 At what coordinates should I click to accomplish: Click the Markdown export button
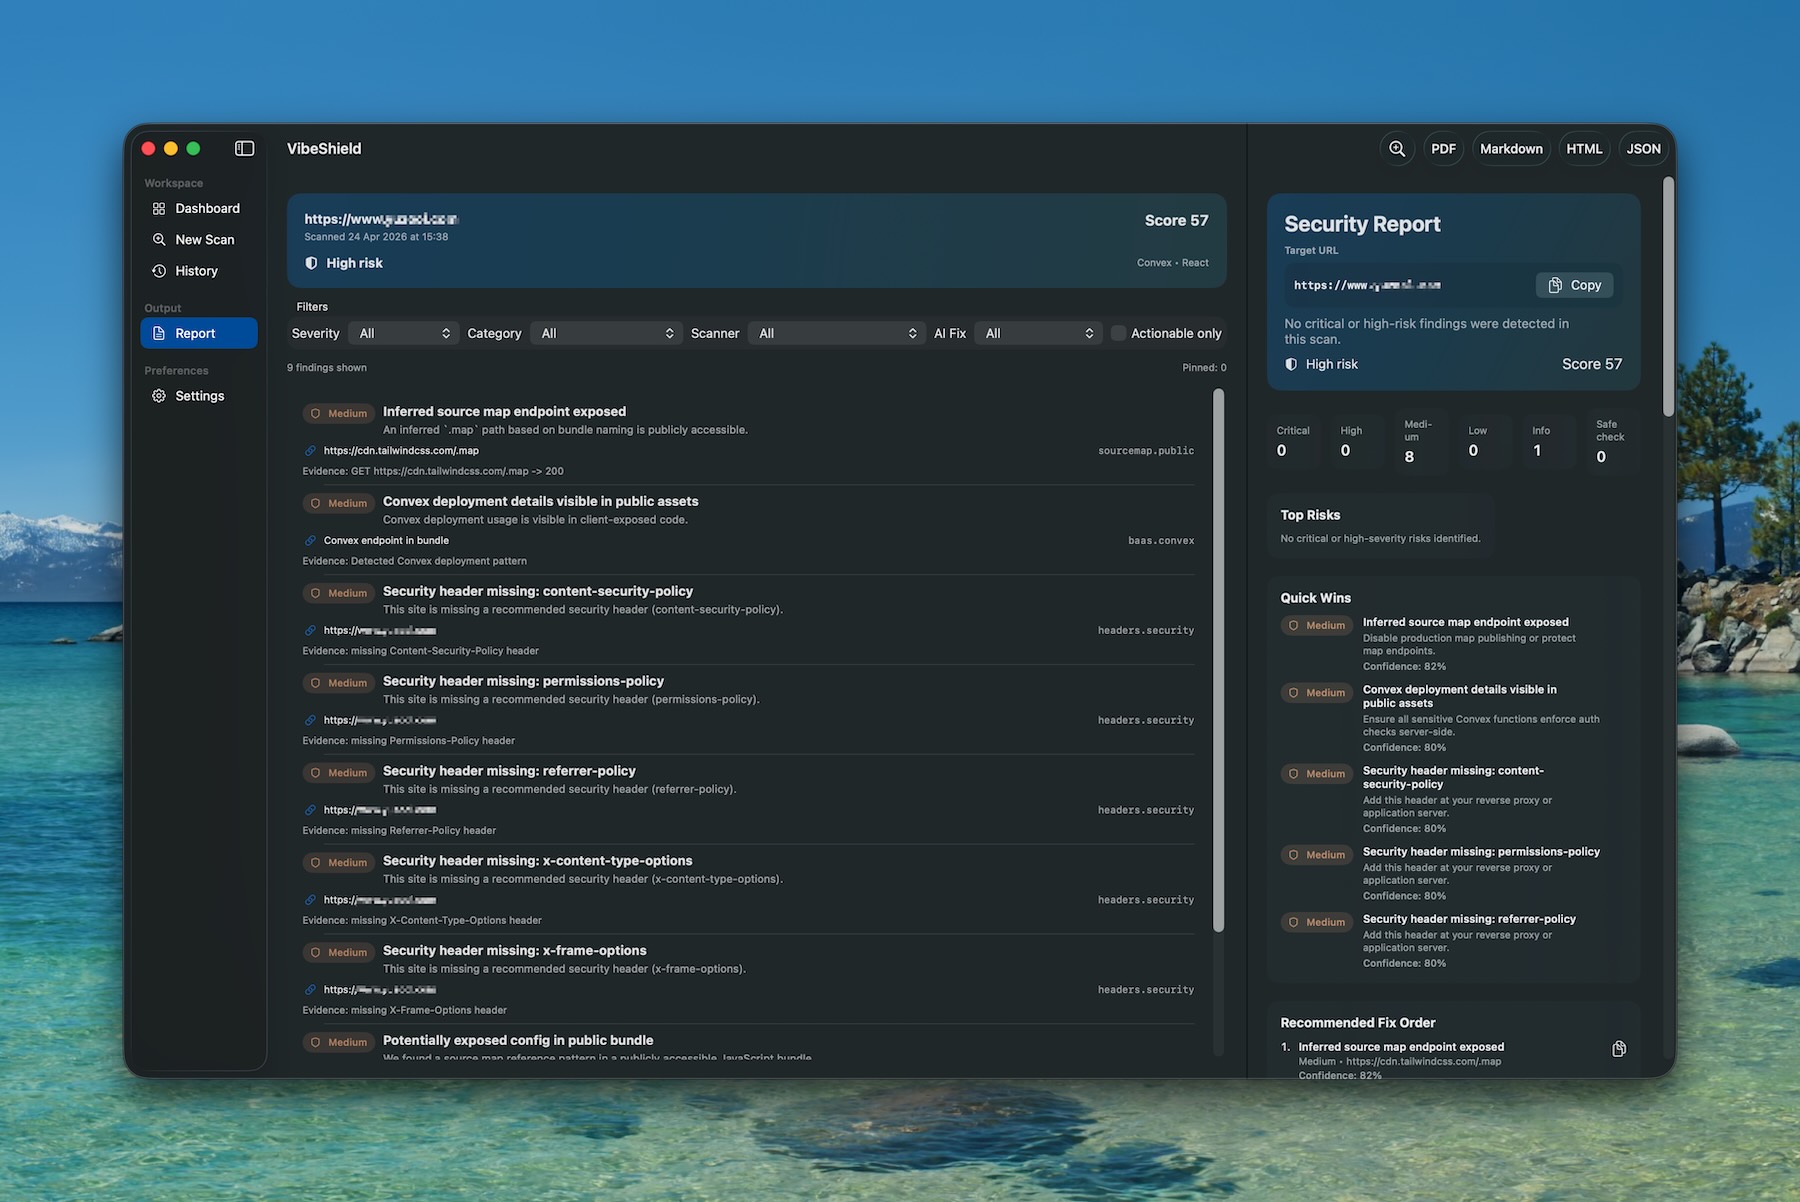pyautogui.click(x=1511, y=148)
